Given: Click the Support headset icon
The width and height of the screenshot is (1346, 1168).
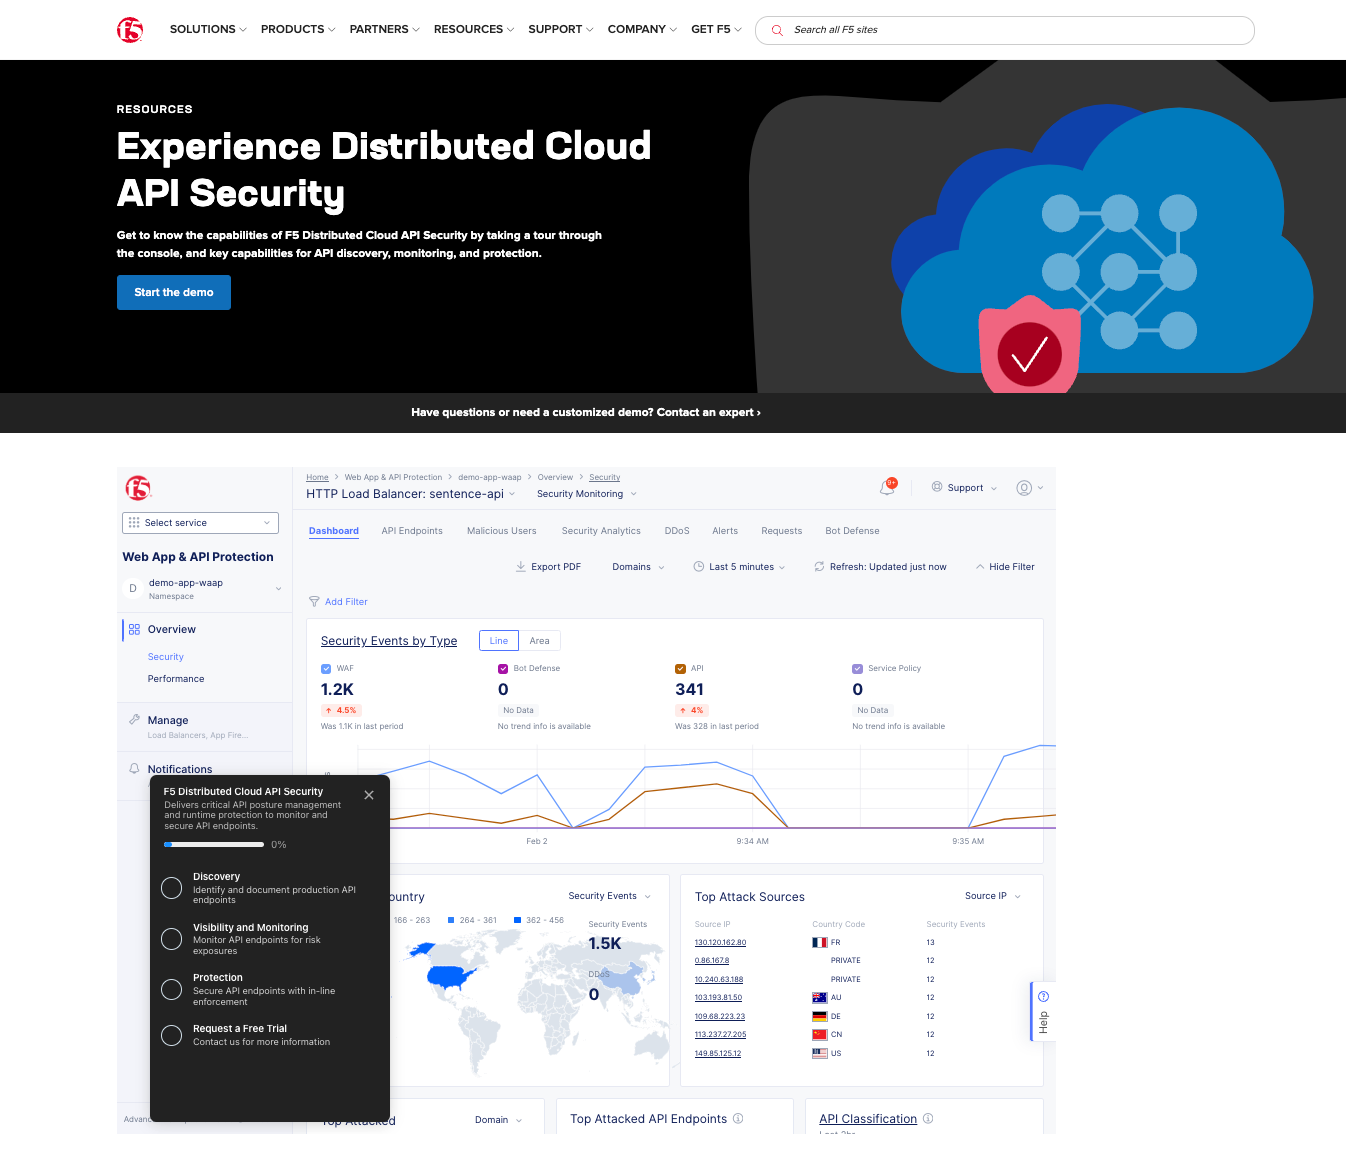Looking at the screenshot, I should click(x=937, y=487).
